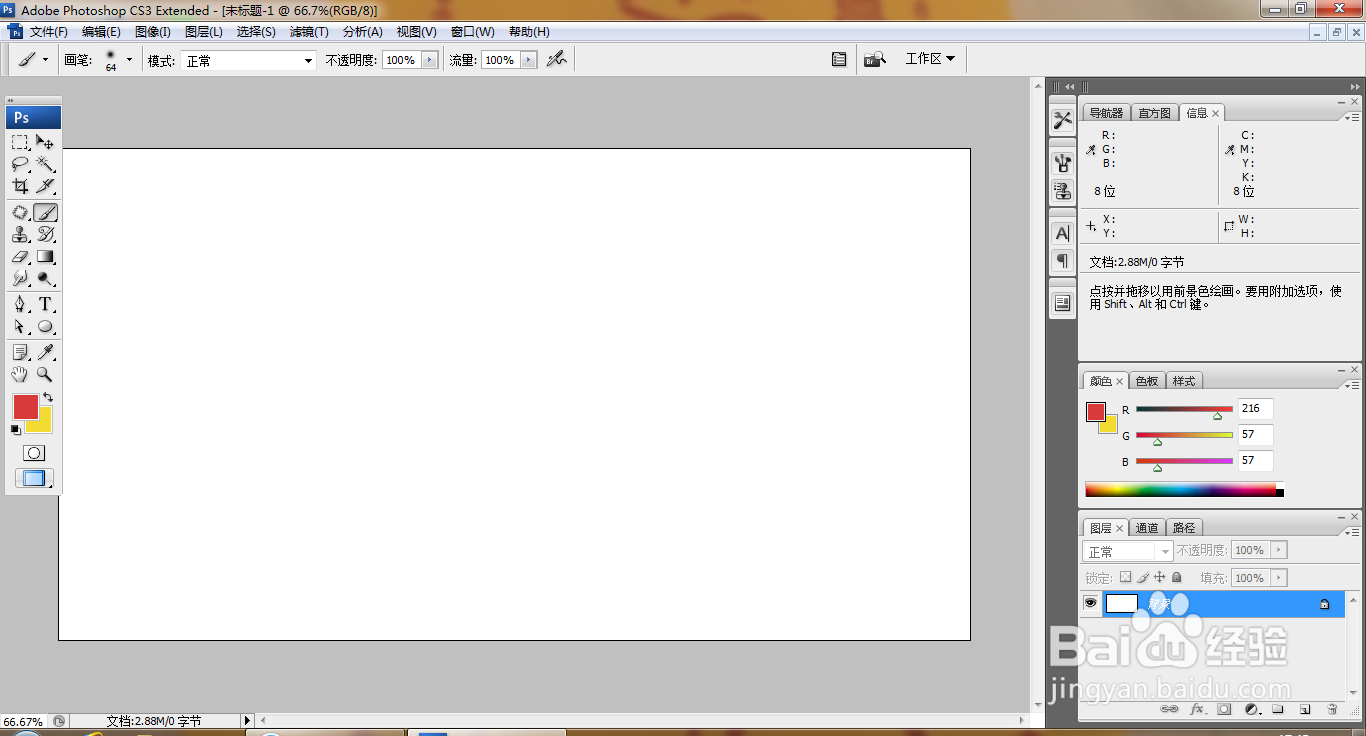1366x736 pixels.
Task: Select the Clone Stamp tool
Action: (x=20, y=235)
